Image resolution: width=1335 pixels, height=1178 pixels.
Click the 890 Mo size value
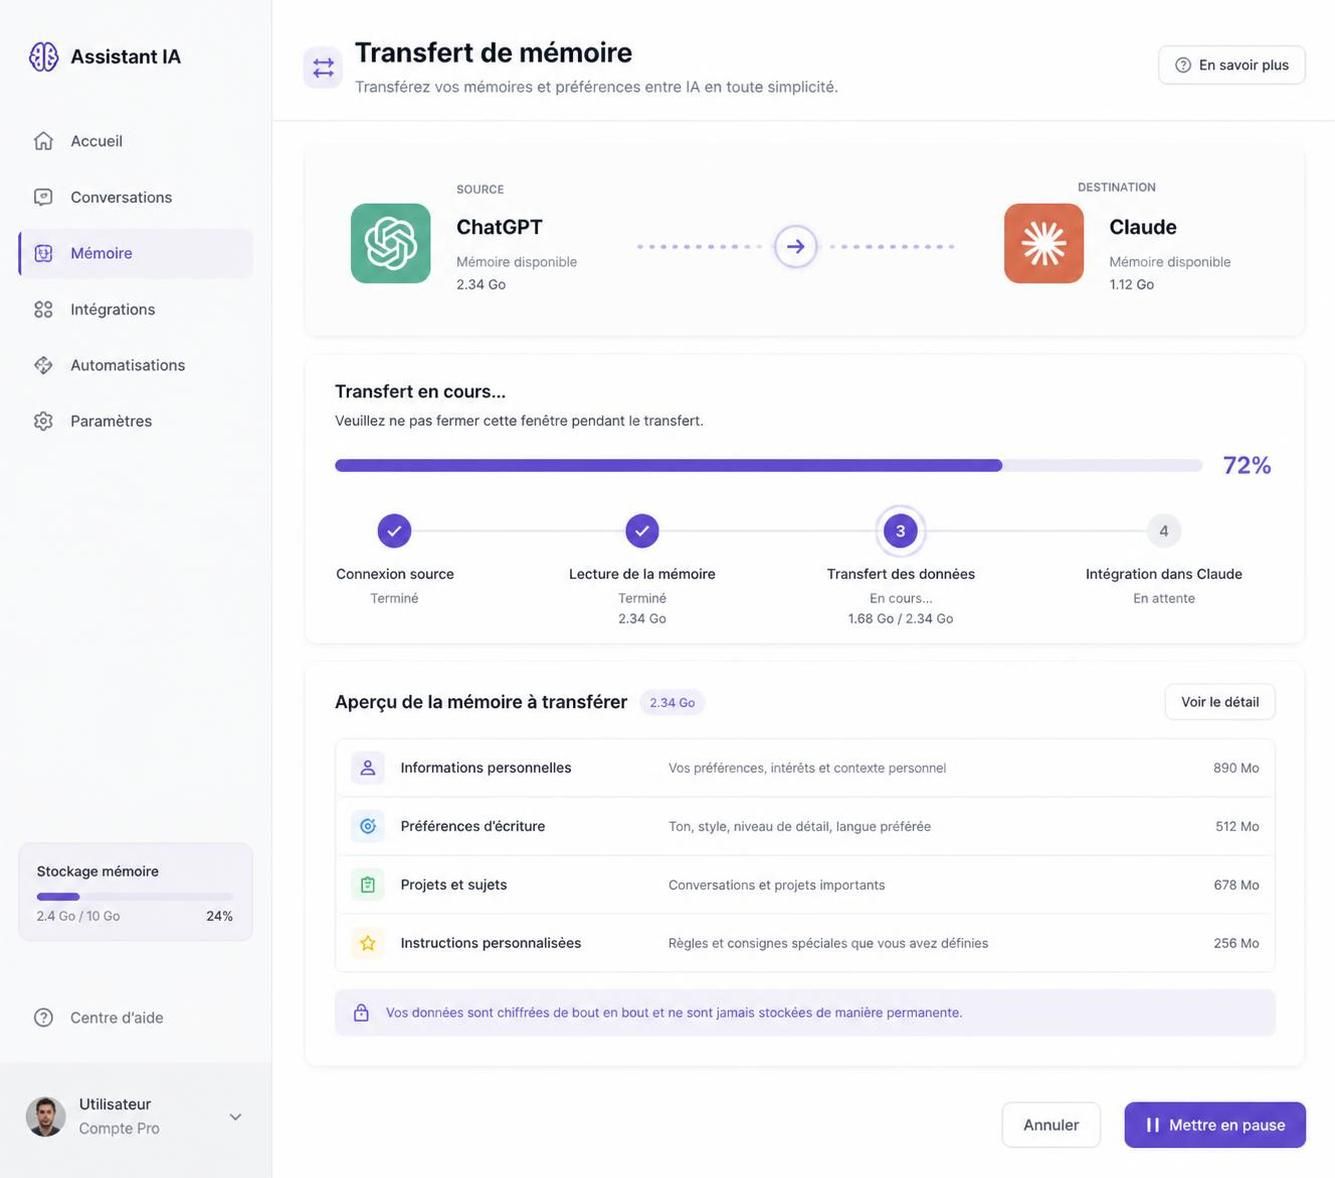1236,768
